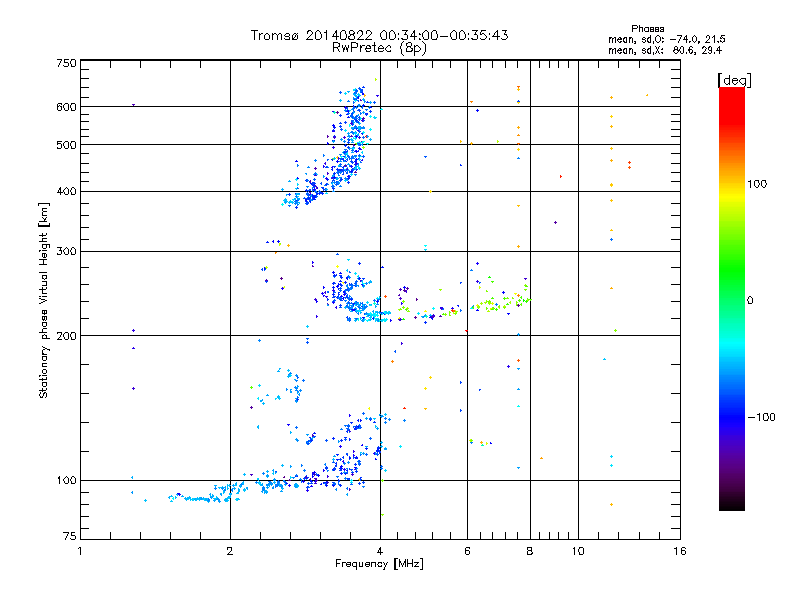The width and height of the screenshot is (800, 600).
Task: Select the "mean, sd,X: 80.6, 29.4" statistics line
Action: tap(665, 50)
